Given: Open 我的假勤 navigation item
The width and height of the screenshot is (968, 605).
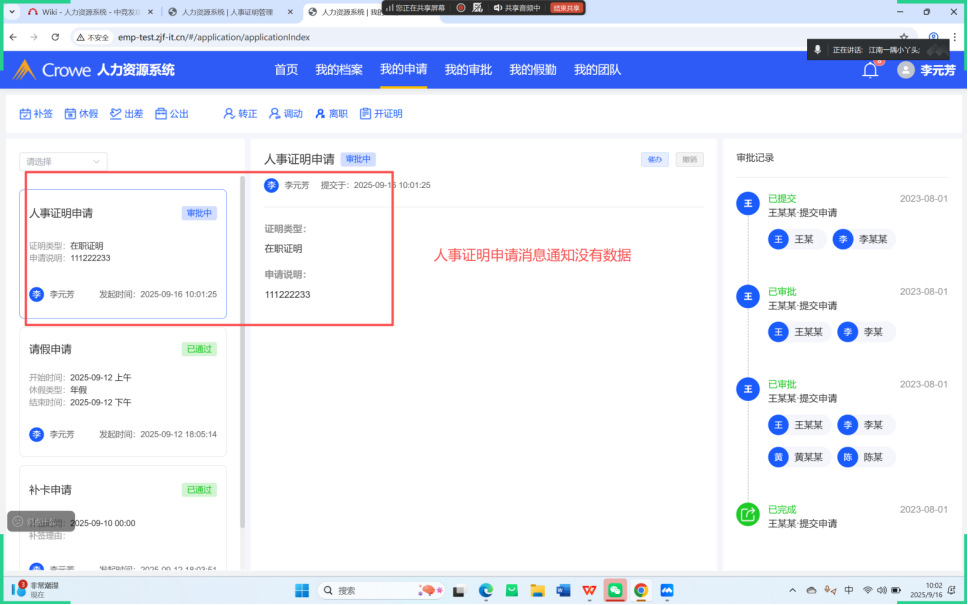Looking at the screenshot, I should tap(533, 70).
